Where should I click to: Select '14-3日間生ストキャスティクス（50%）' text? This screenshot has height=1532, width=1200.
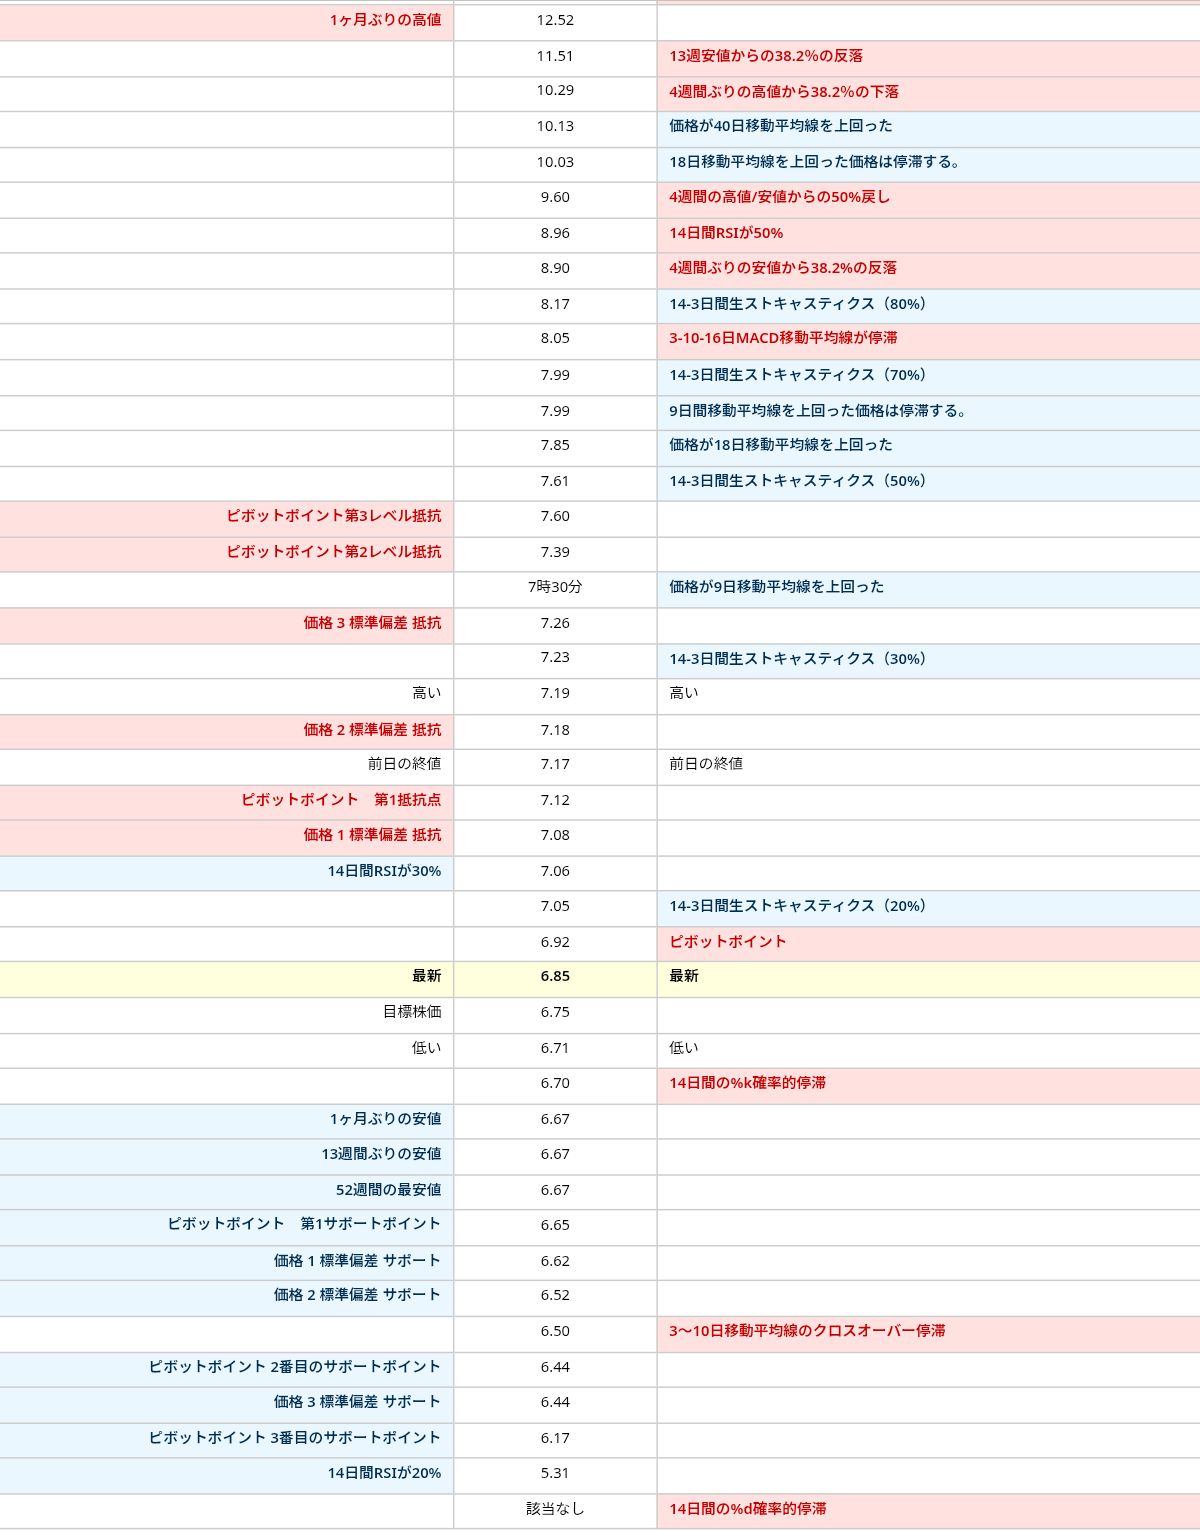tap(801, 481)
